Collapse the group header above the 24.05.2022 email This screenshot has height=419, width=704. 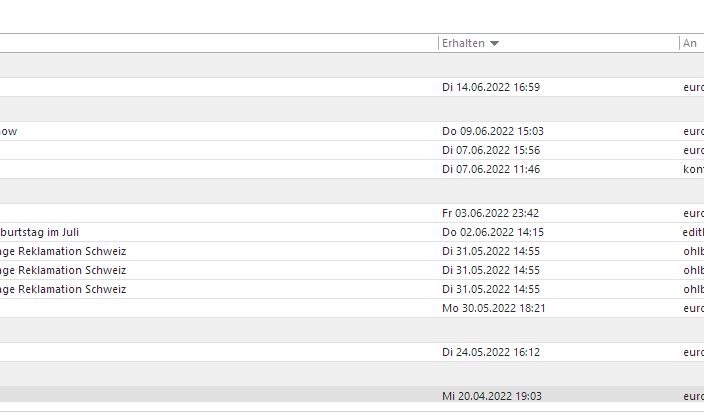(x=200, y=330)
